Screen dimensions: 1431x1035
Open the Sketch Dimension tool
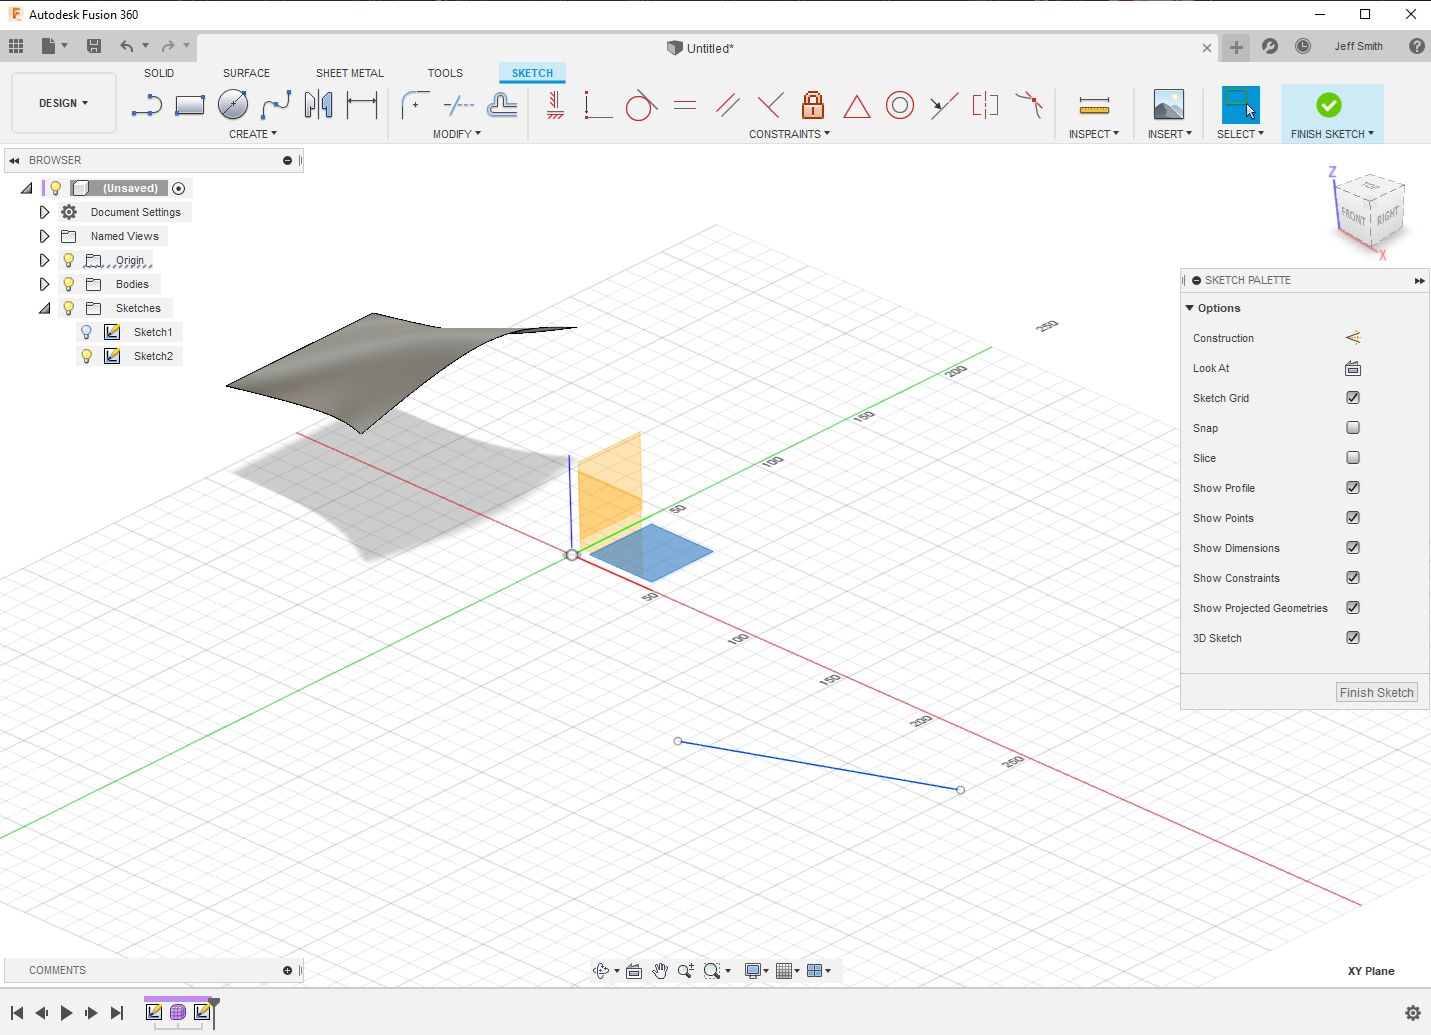click(361, 105)
